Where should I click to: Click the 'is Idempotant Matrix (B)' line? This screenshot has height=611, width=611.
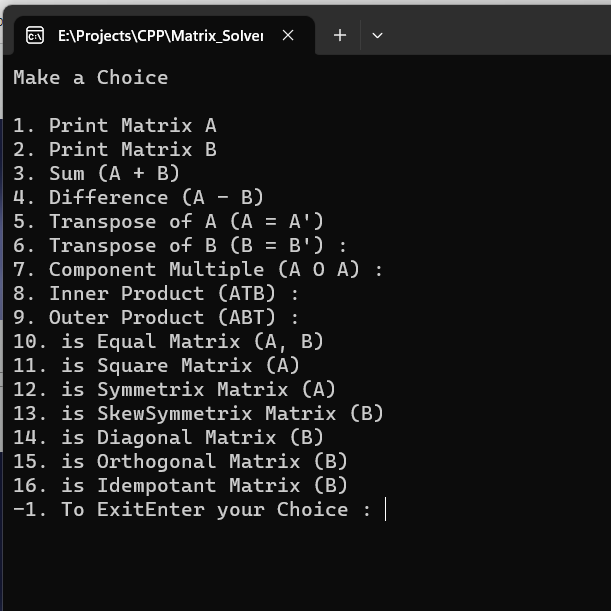[x=180, y=486]
